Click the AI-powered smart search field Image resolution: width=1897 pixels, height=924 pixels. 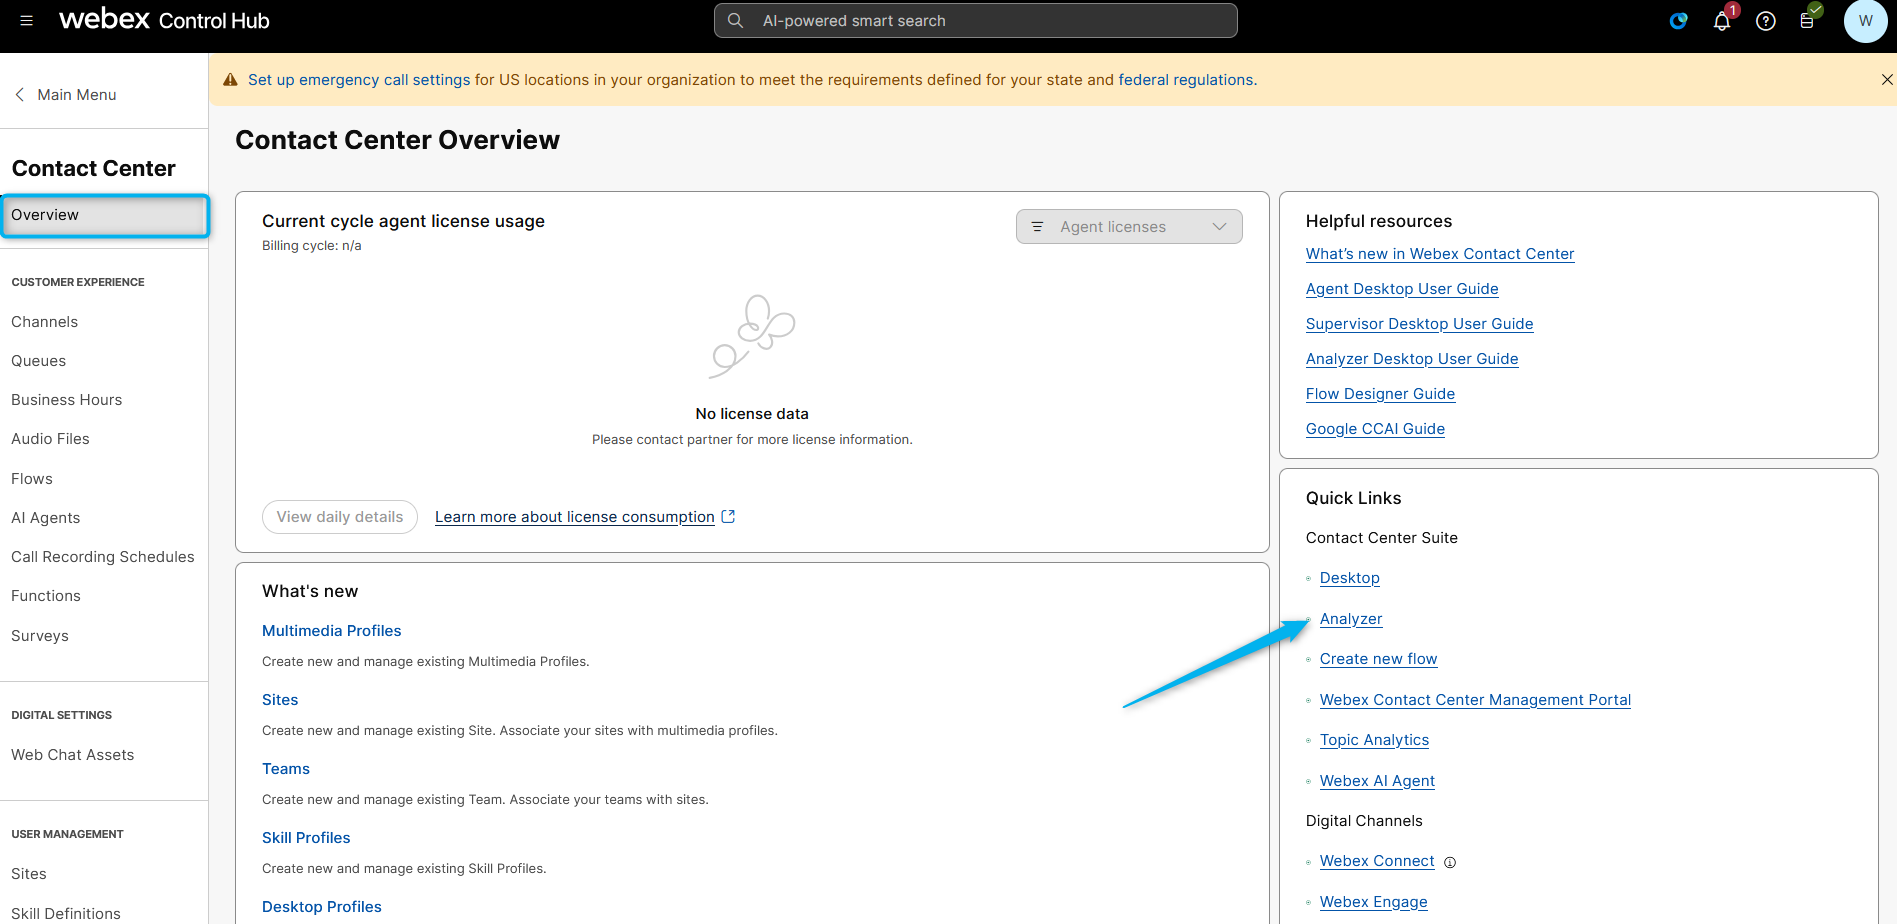(975, 21)
